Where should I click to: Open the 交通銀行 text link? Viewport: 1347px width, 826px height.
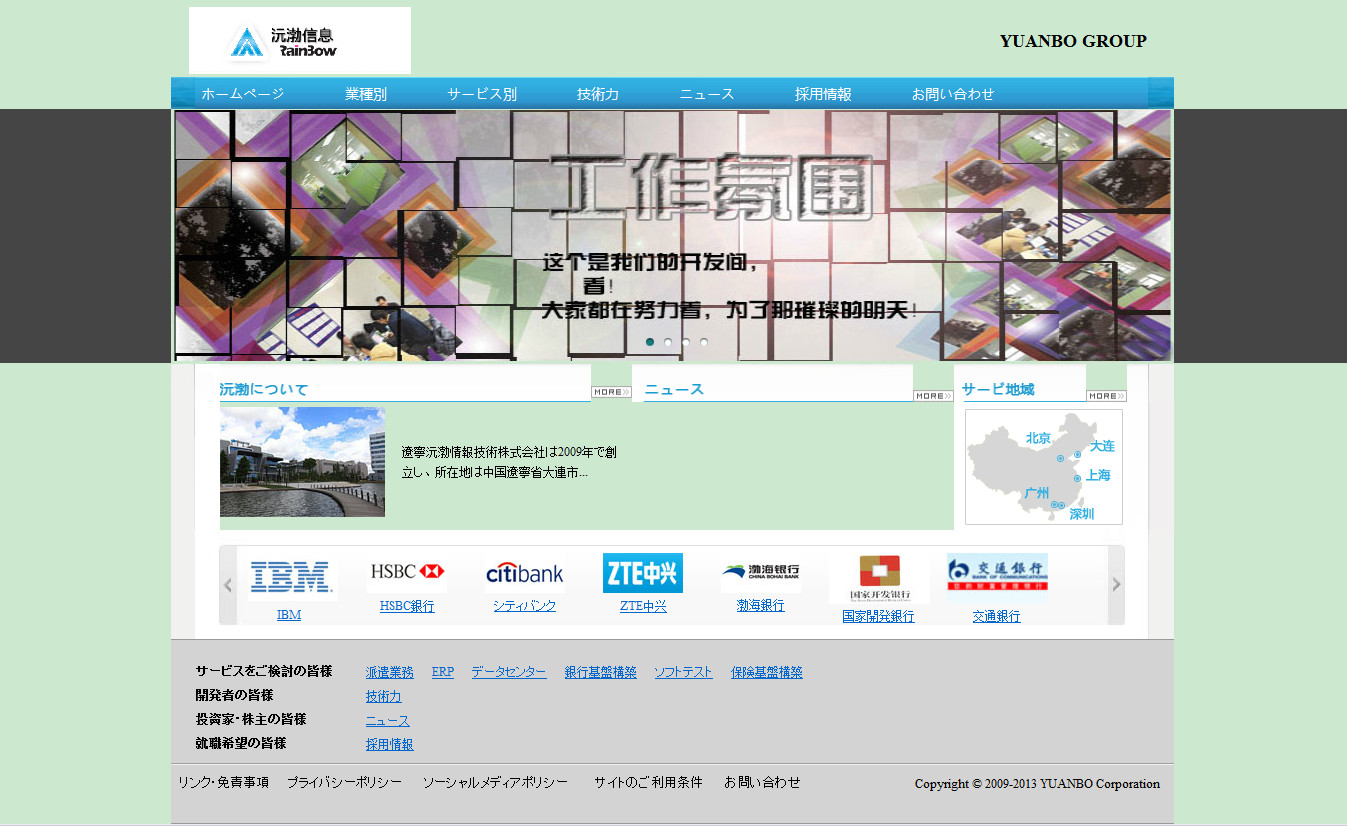tap(997, 616)
